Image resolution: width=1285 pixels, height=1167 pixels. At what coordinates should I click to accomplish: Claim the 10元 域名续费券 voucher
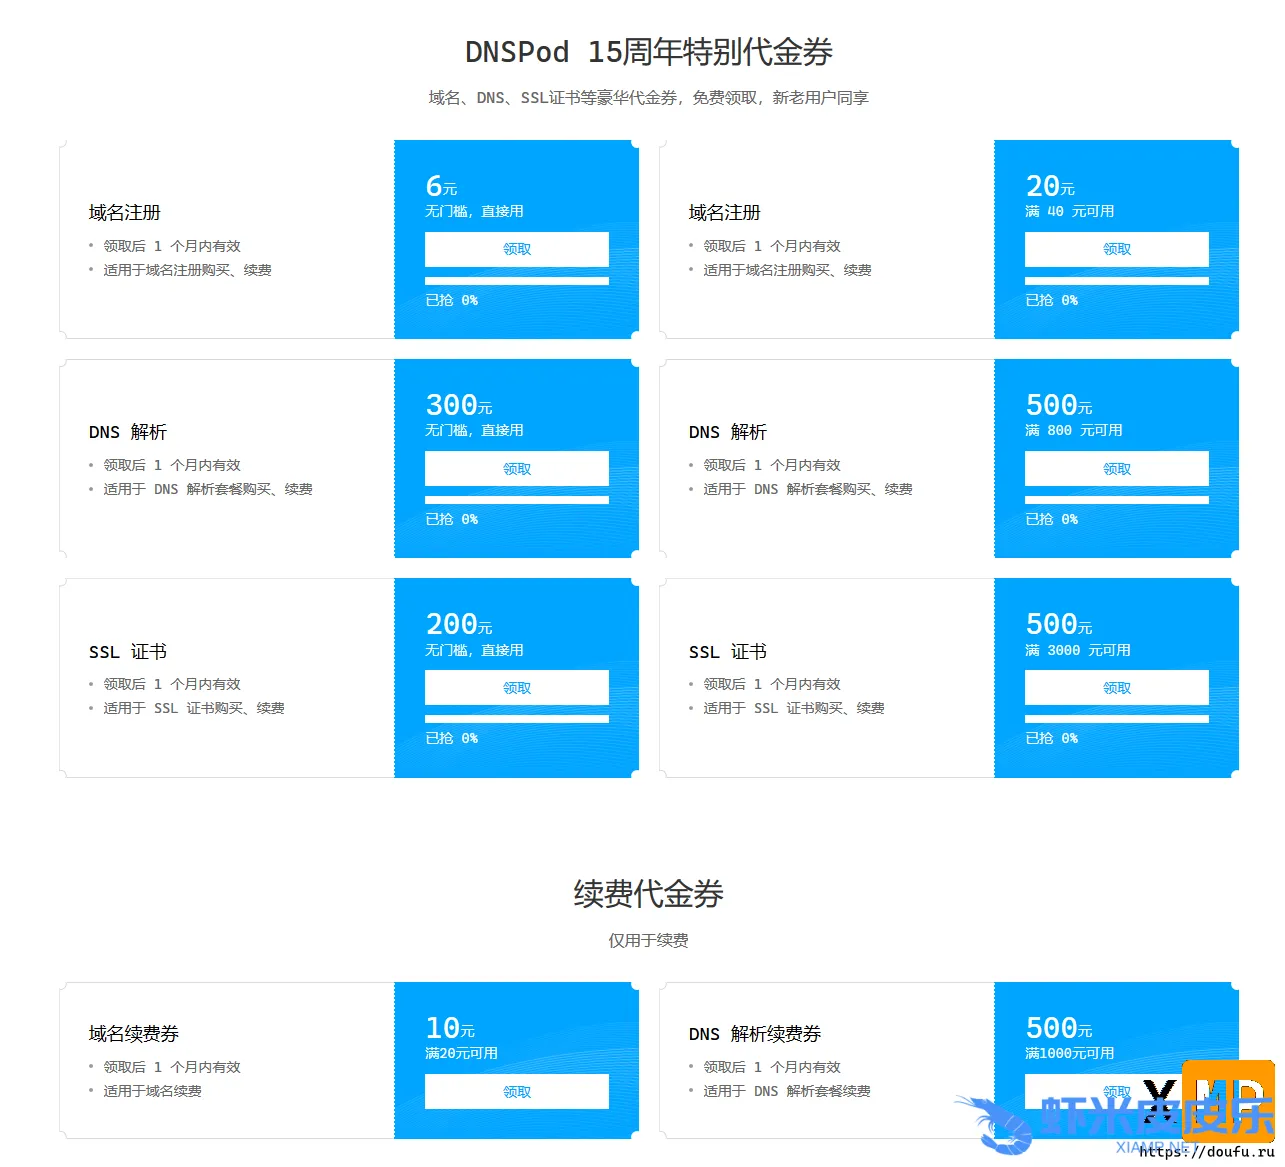point(517,1092)
